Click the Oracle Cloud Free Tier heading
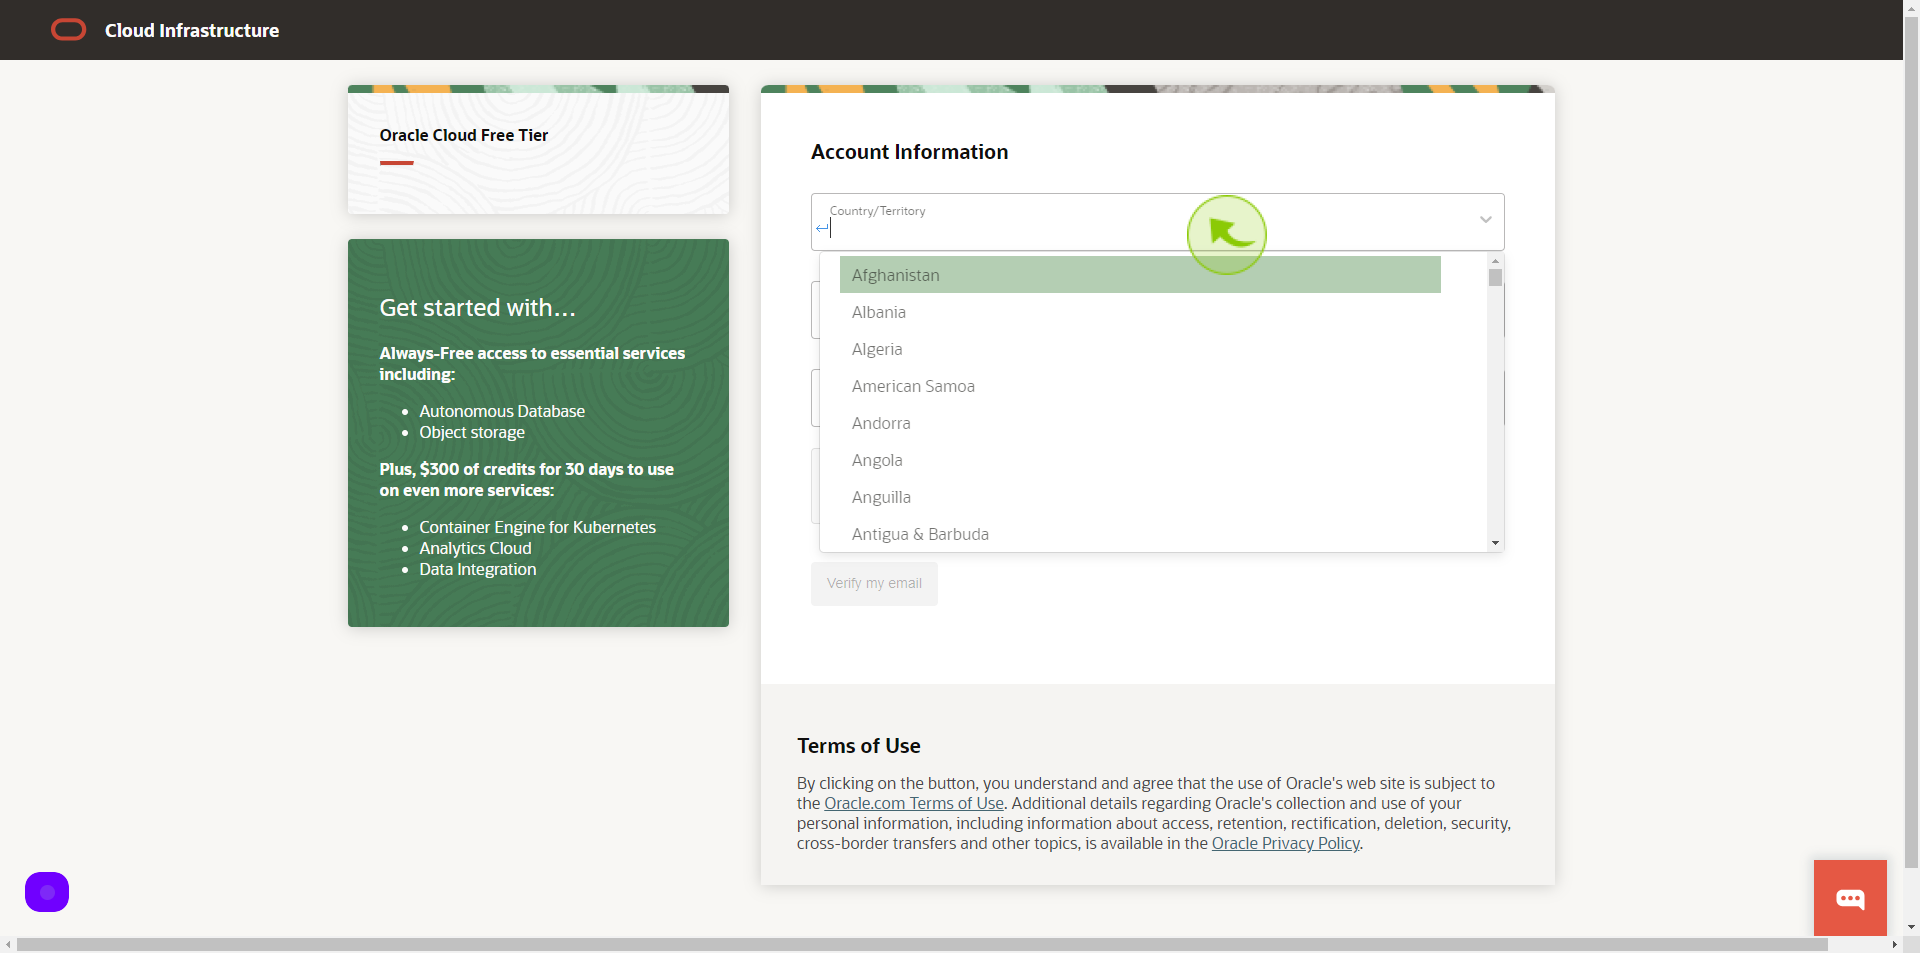The image size is (1920, 953). [x=464, y=135]
